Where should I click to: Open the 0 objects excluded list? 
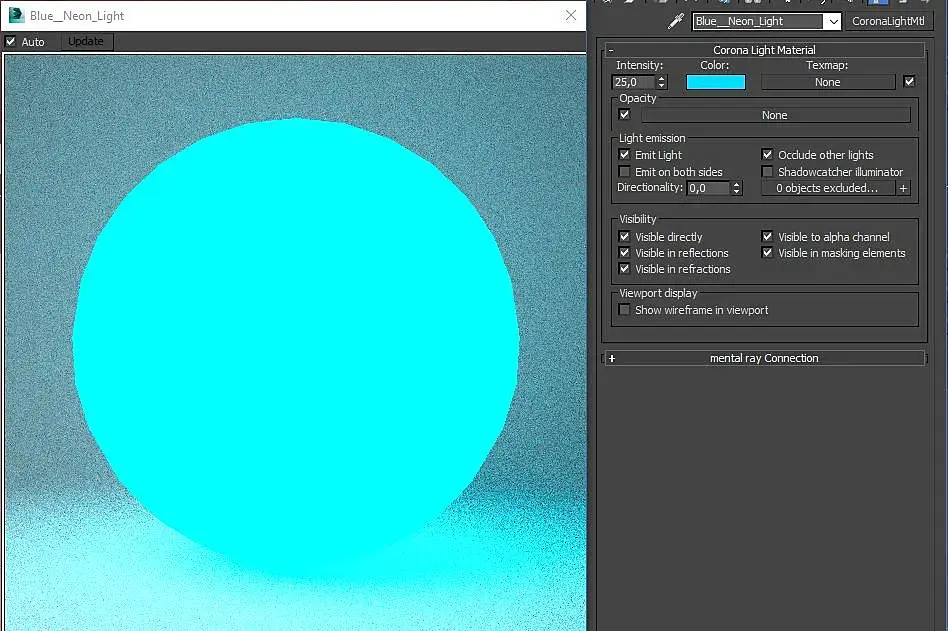coord(827,188)
